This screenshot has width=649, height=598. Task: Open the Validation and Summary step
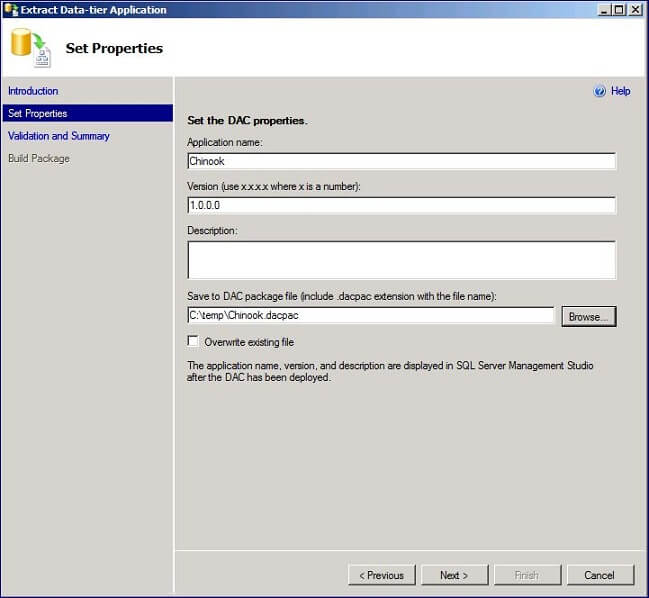(x=59, y=136)
